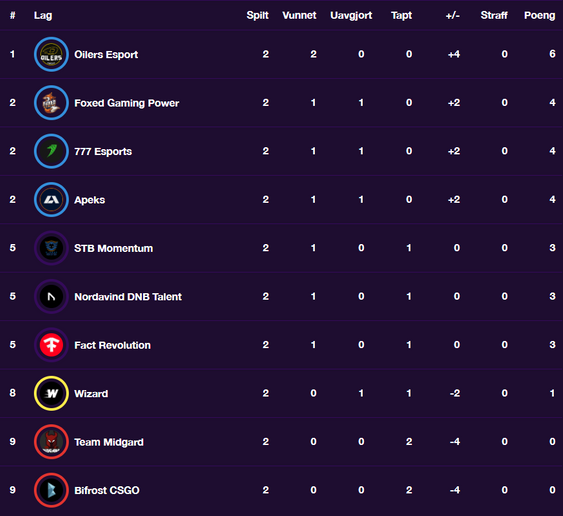The width and height of the screenshot is (563, 516).
Task: Click the Oilers Esport team logo
Action: point(51,55)
